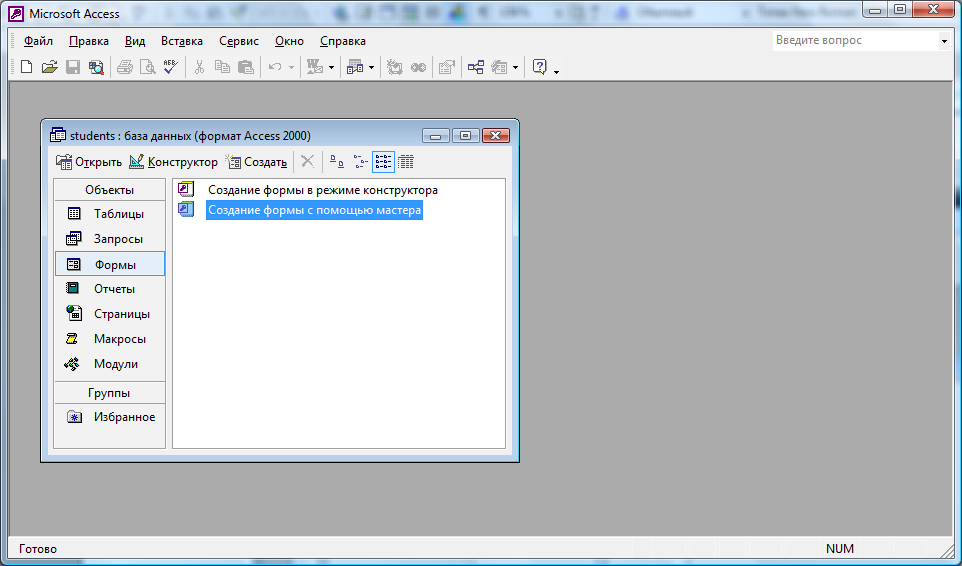Screen dimensions: 962x566
Task: Open Print Preview from toolbar
Action: [147, 67]
